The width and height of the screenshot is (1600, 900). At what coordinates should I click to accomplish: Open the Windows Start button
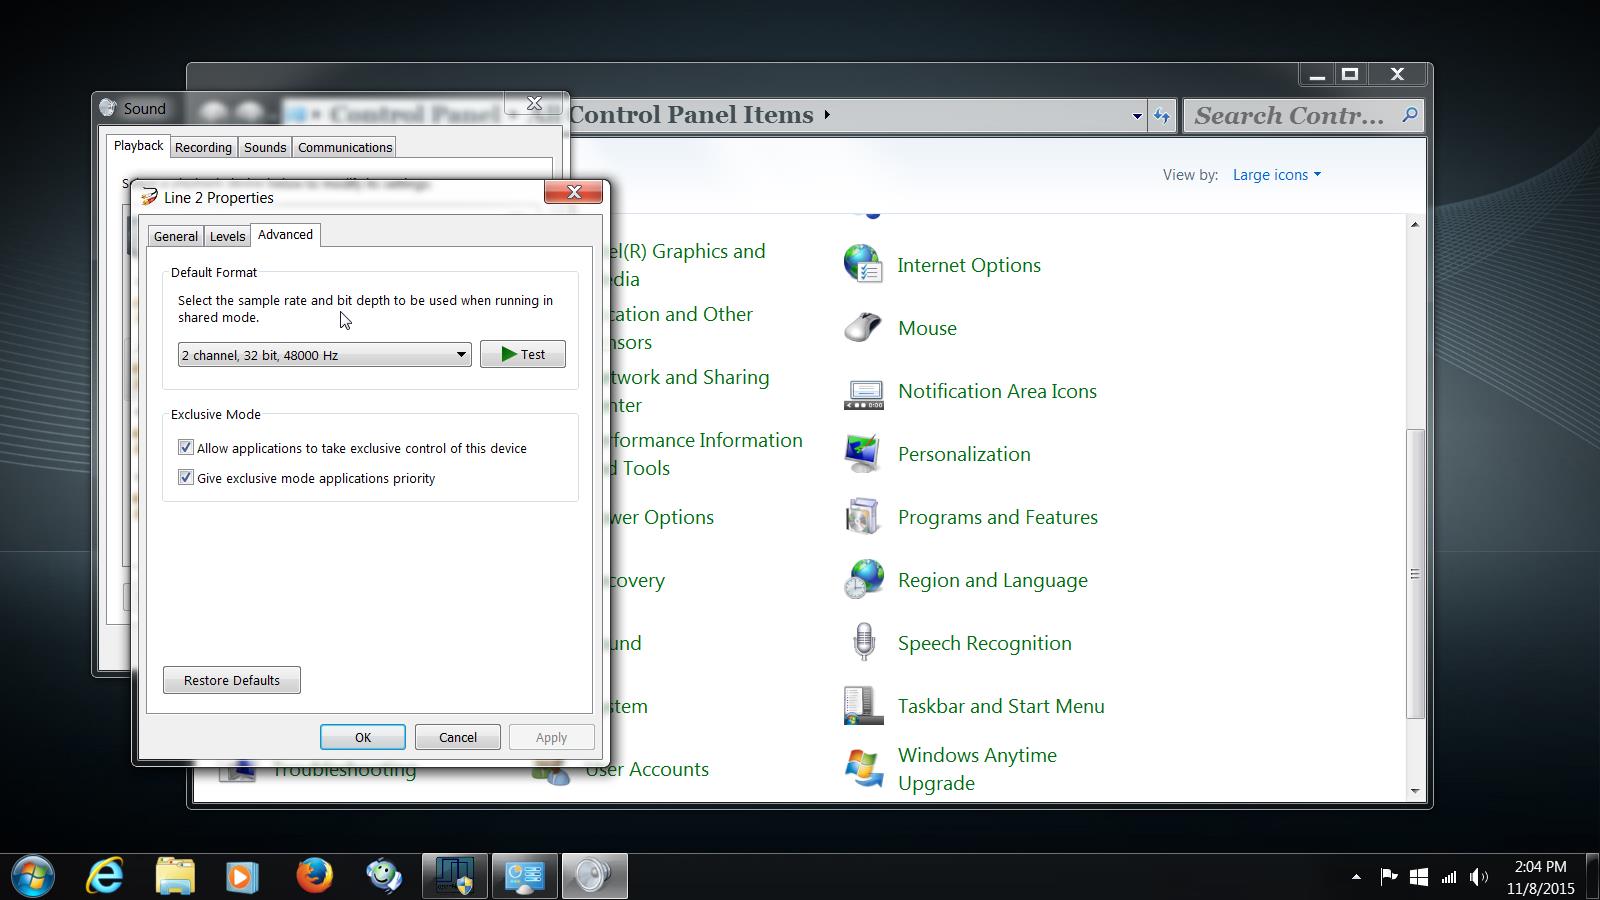32,877
